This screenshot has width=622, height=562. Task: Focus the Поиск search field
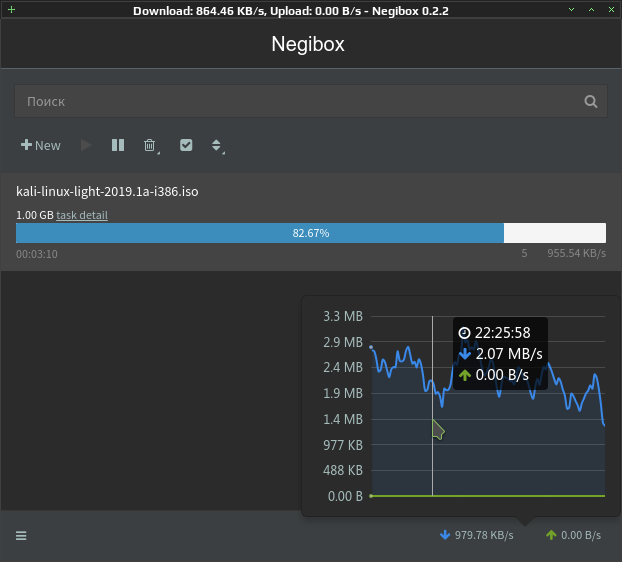coord(311,101)
